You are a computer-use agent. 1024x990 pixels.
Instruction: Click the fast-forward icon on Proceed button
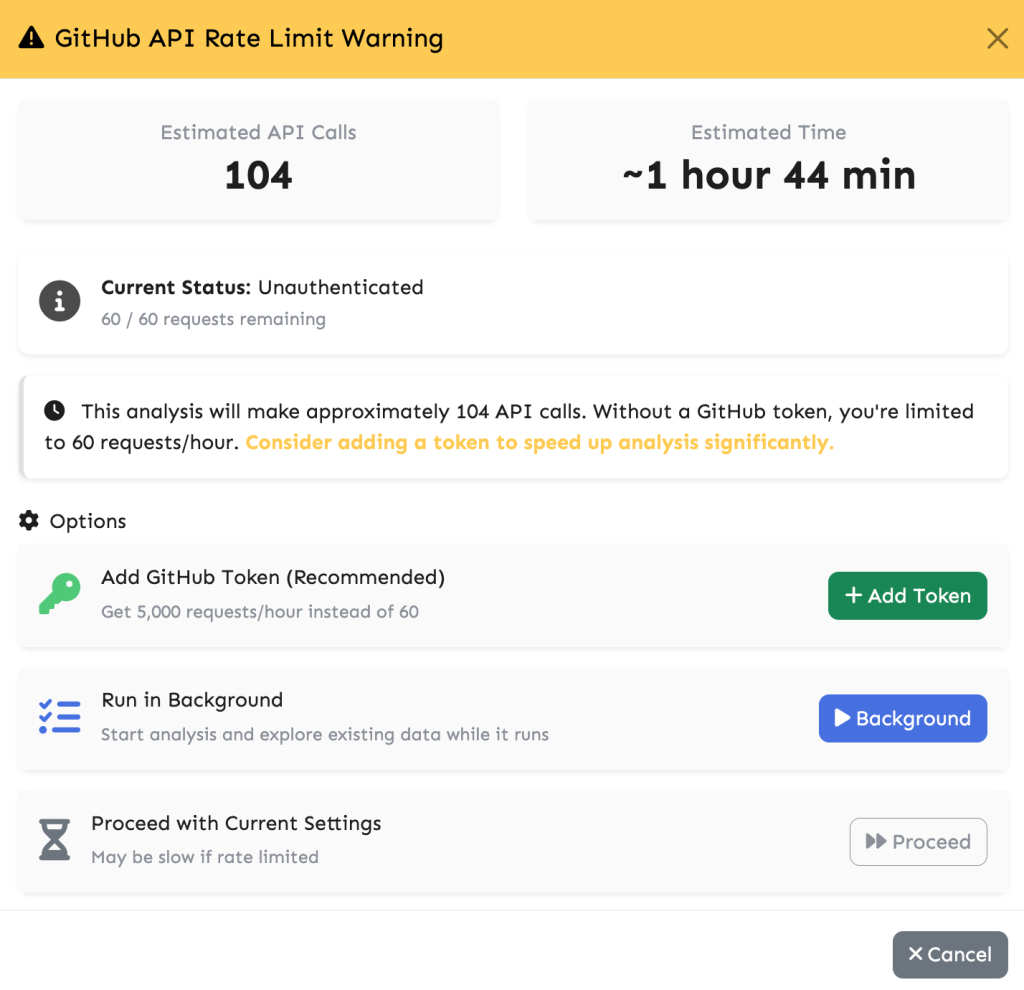(875, 841)
